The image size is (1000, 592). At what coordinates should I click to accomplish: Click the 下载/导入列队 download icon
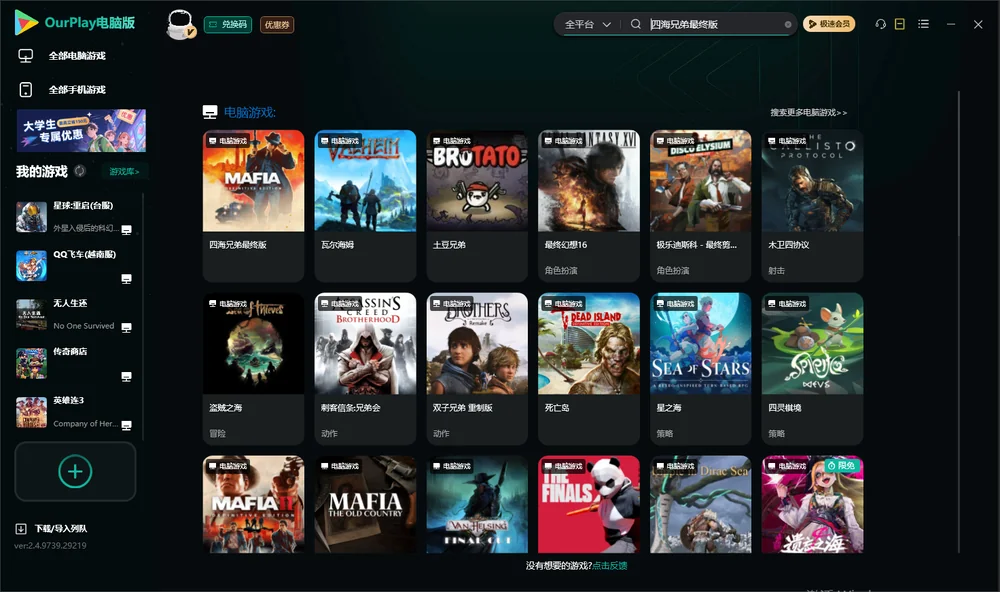[21, 528]
